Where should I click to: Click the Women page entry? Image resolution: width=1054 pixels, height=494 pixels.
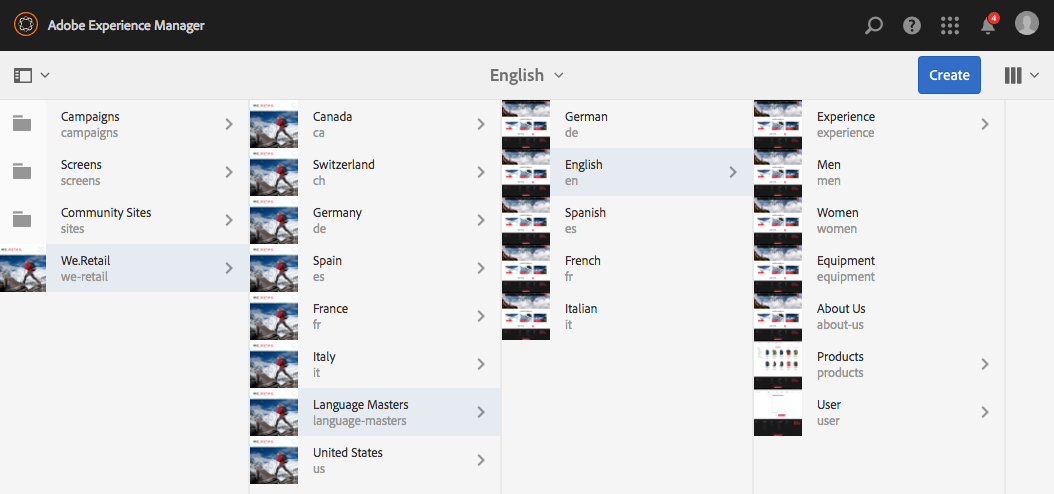pos(879,220)
